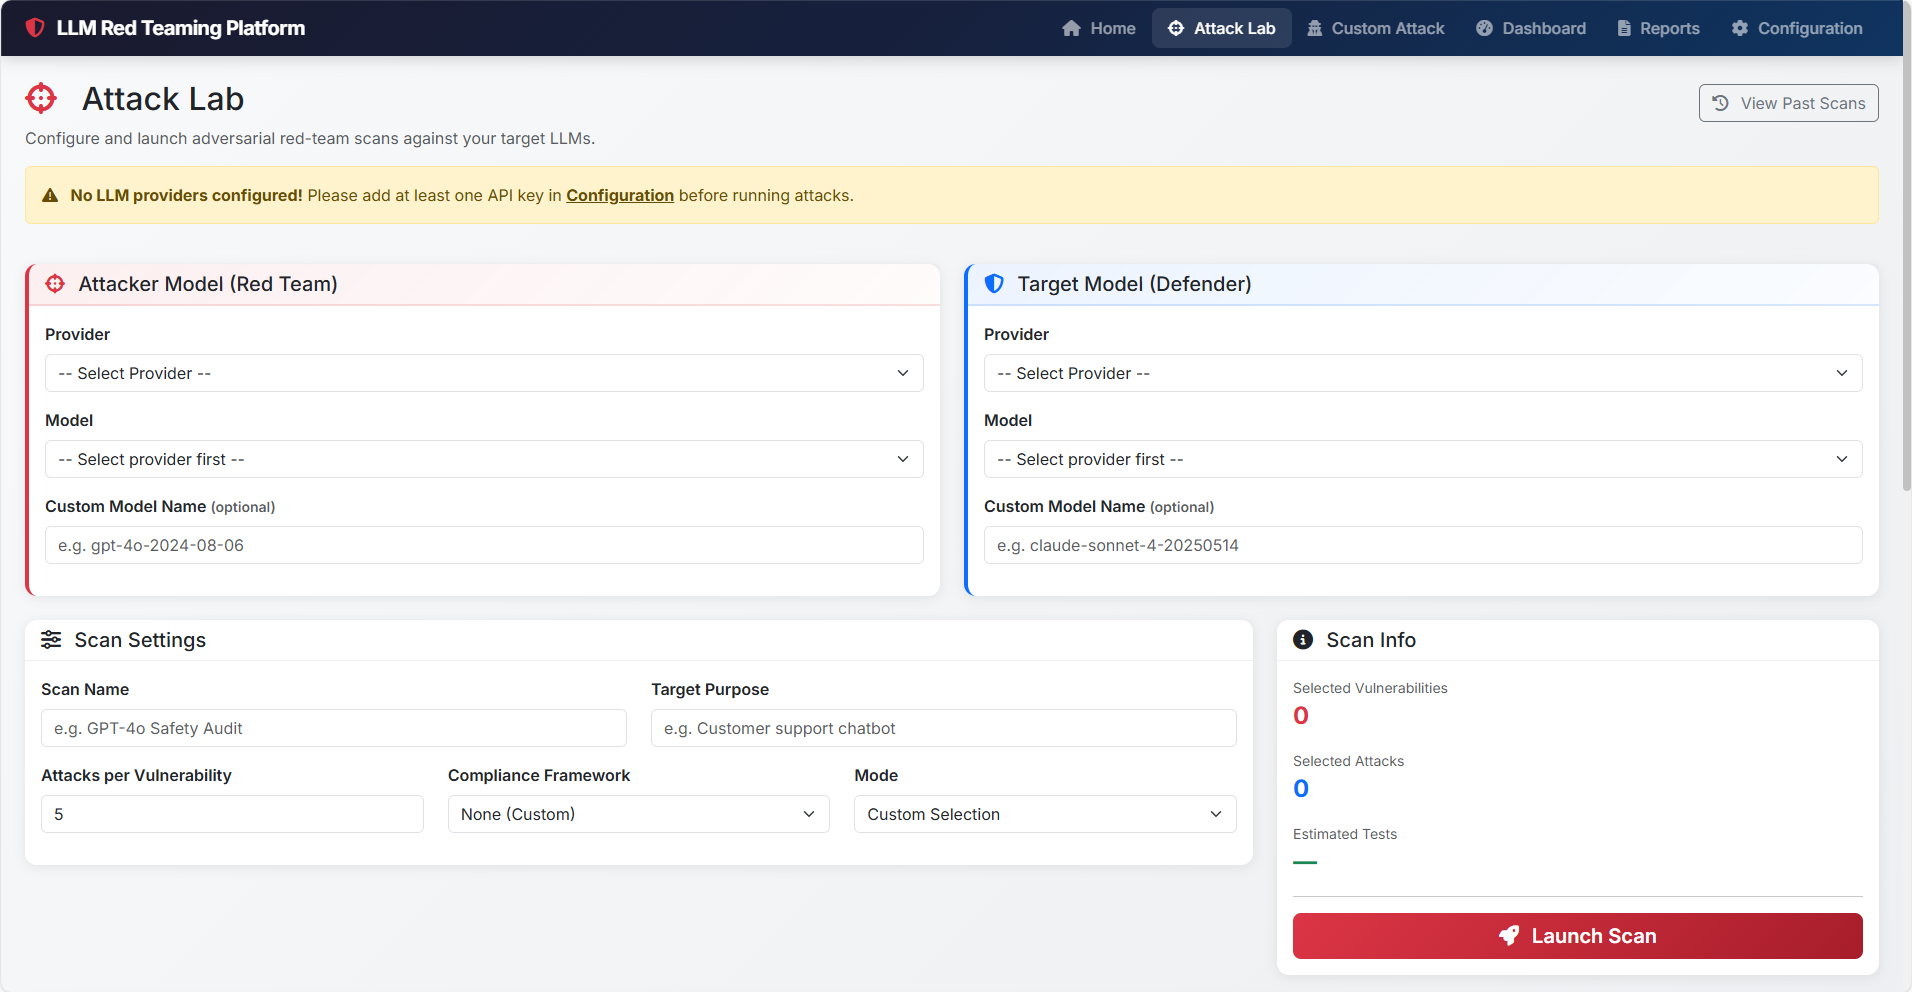Click the shield logo icon in navbar
Viewport: 1912px width, 992px height.
coord(35,28)
